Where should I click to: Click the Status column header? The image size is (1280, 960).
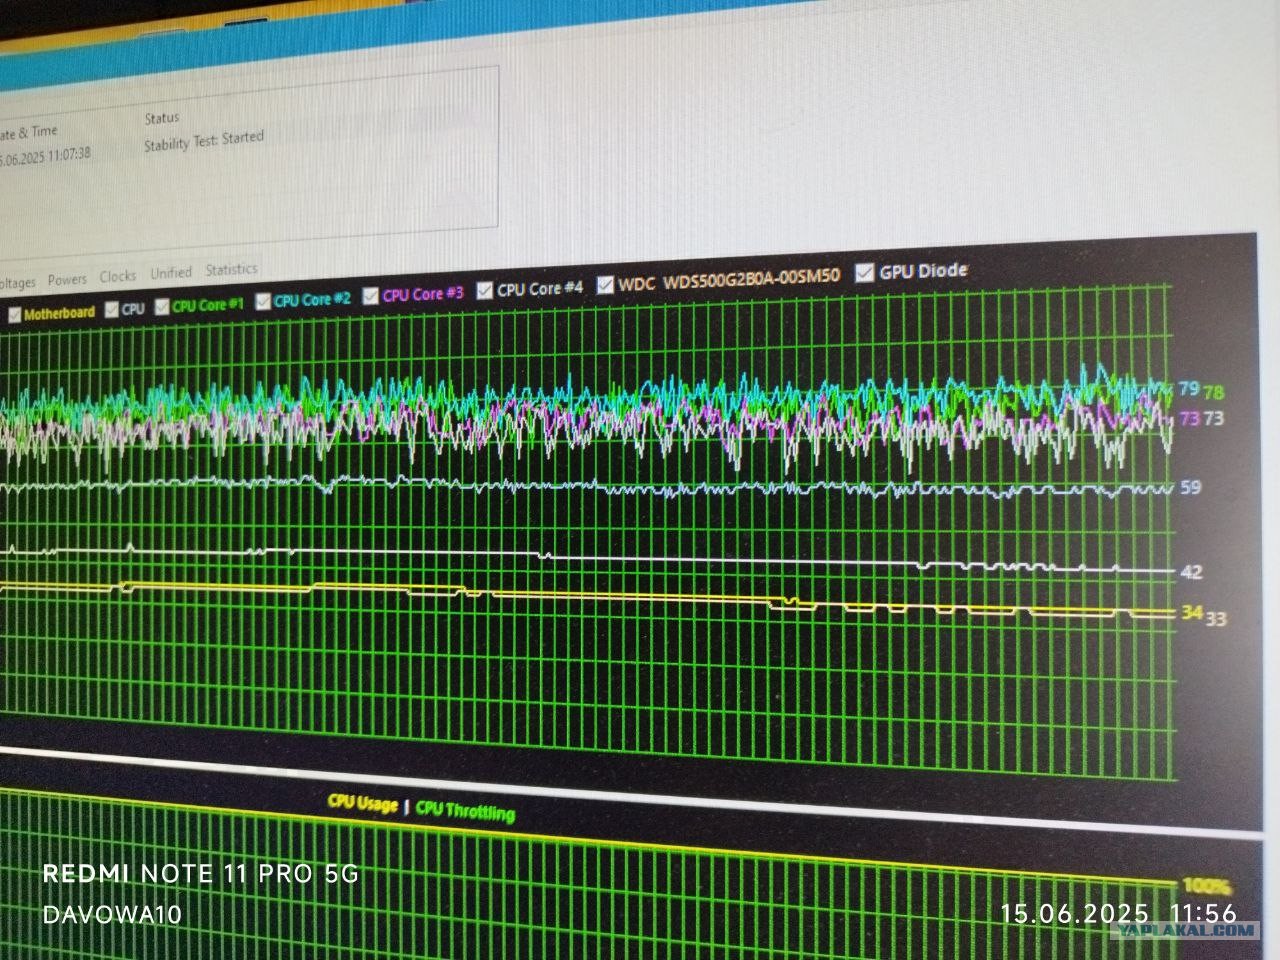click(x=162, y=118)
